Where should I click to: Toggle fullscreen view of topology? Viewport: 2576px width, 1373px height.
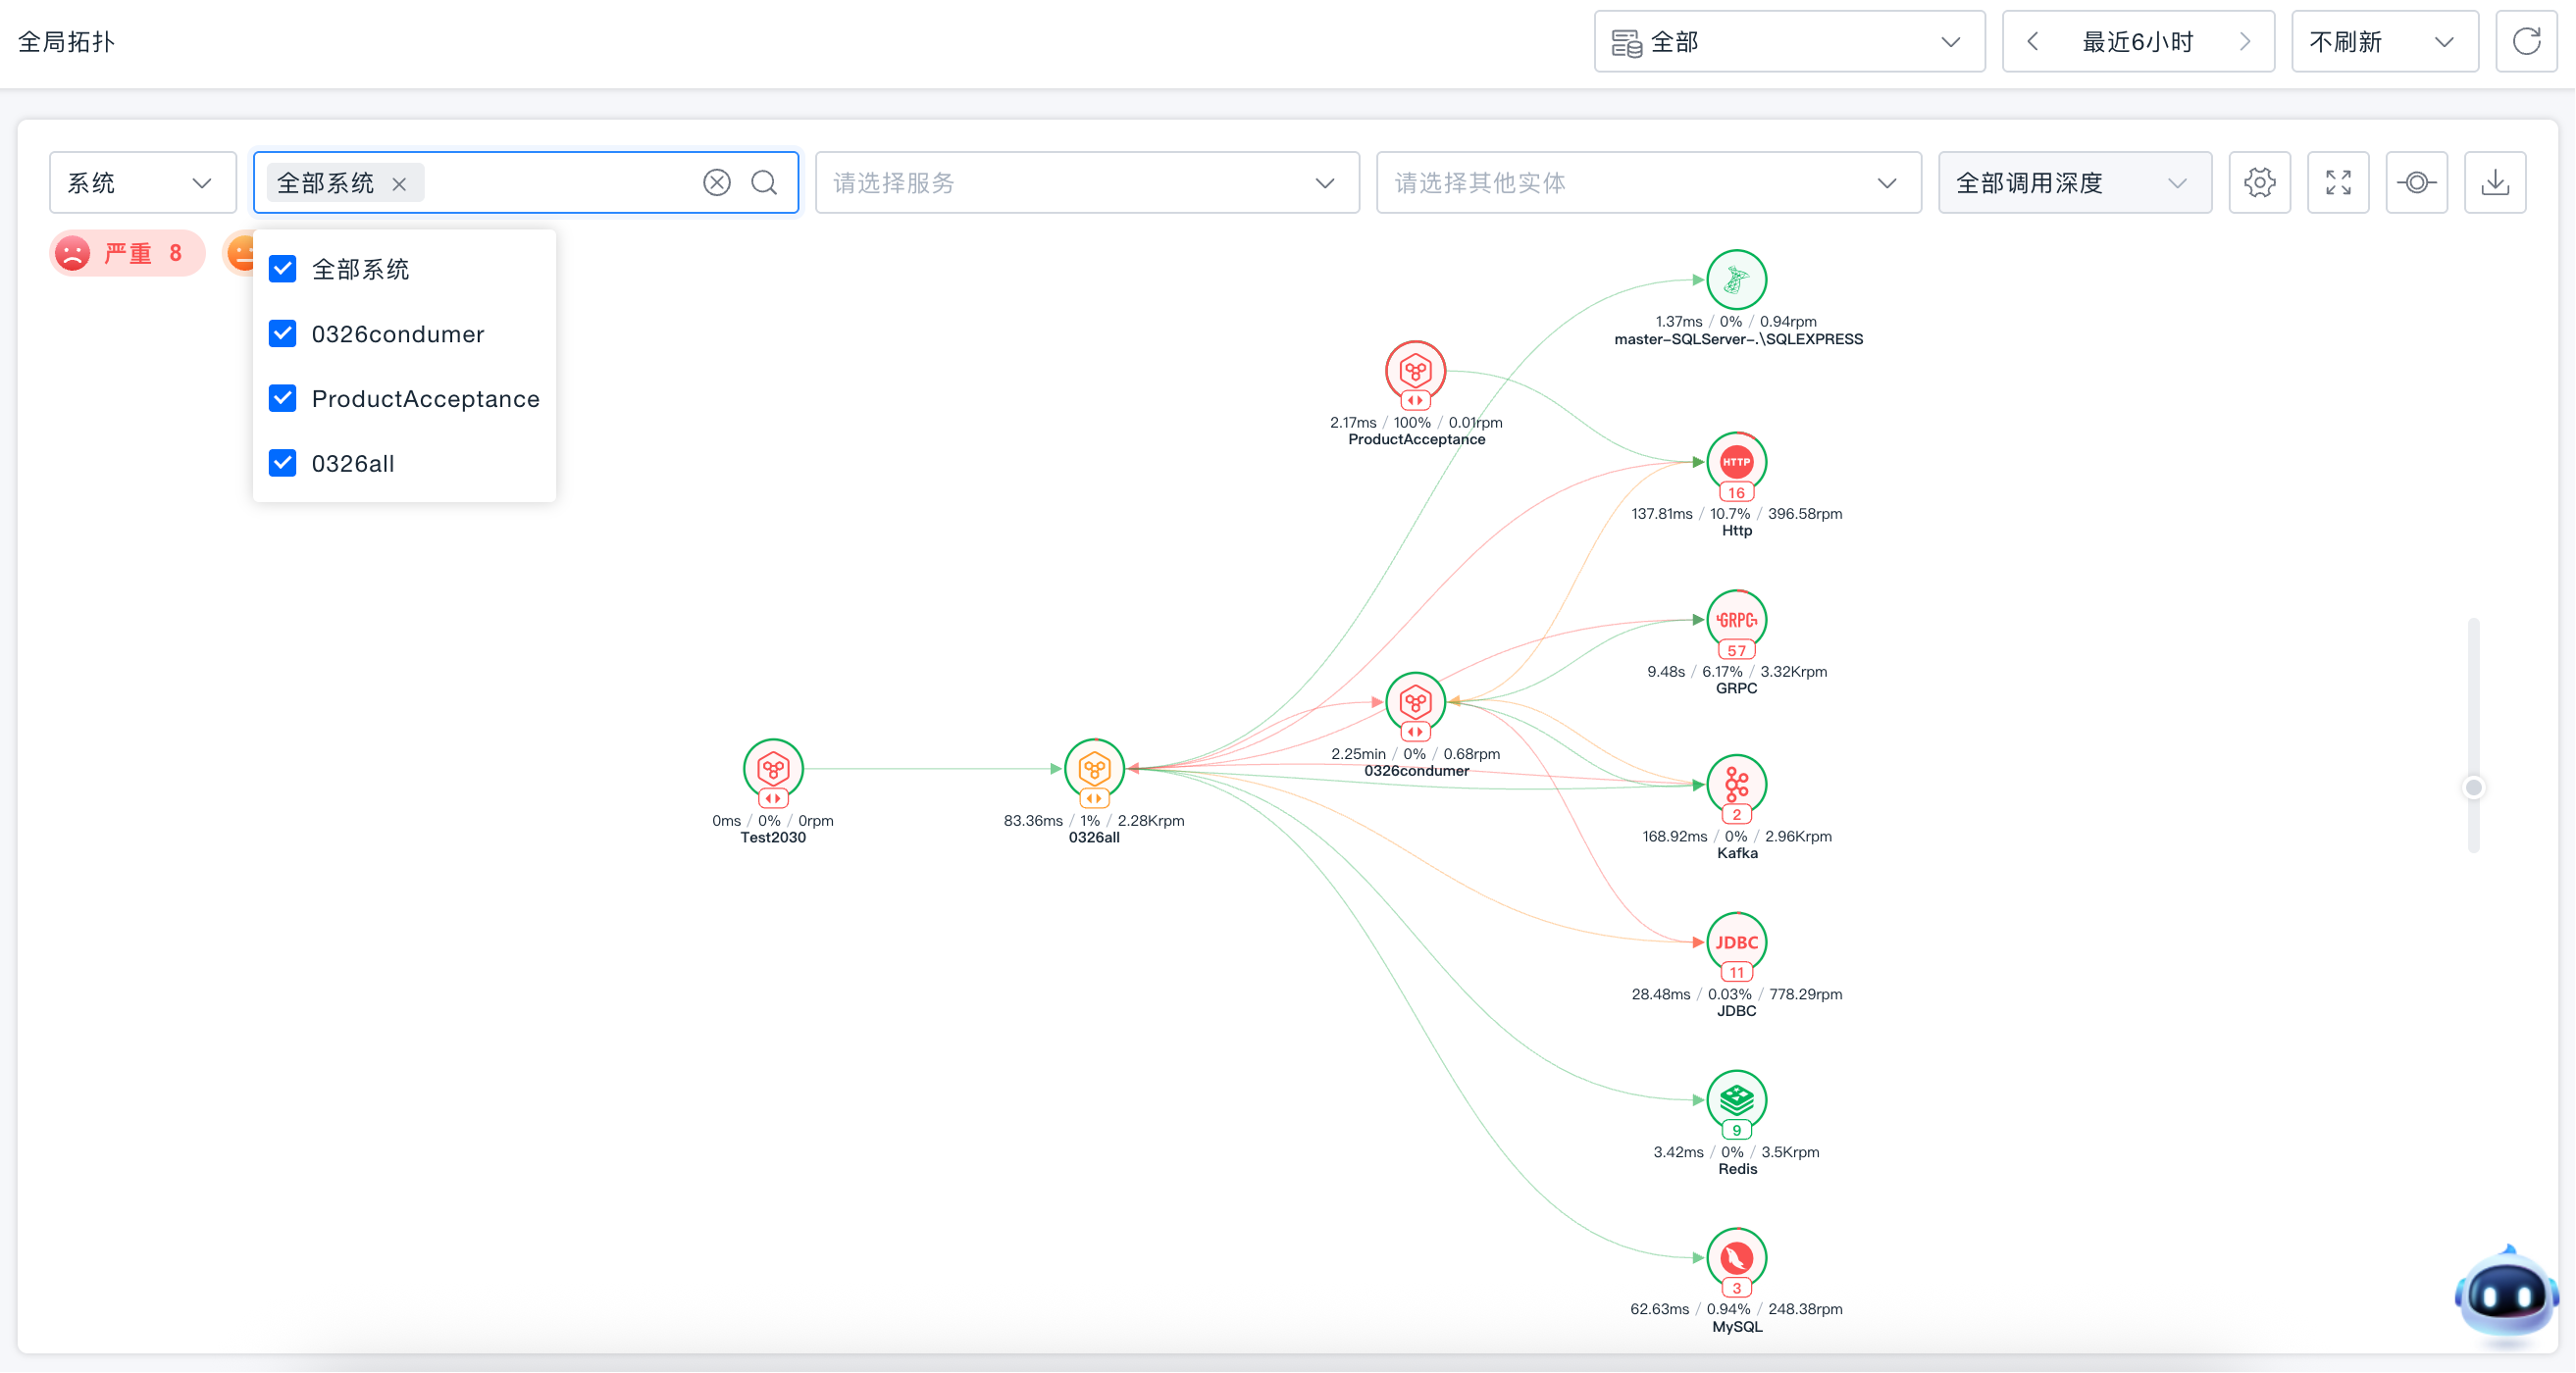tap(2338, 182)
